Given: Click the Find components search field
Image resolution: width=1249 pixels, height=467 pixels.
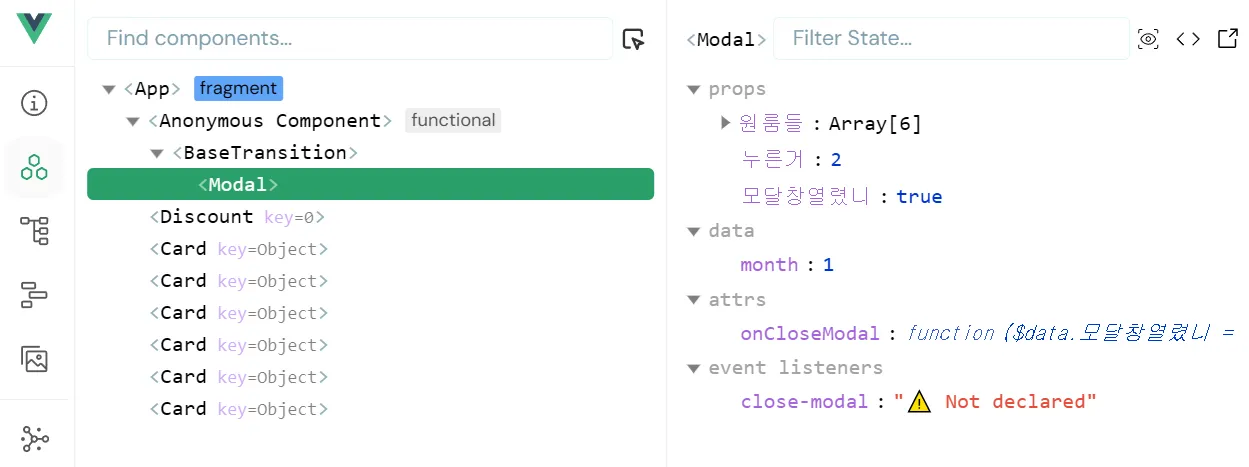Looking at the screenshot, I should point(350,39).
